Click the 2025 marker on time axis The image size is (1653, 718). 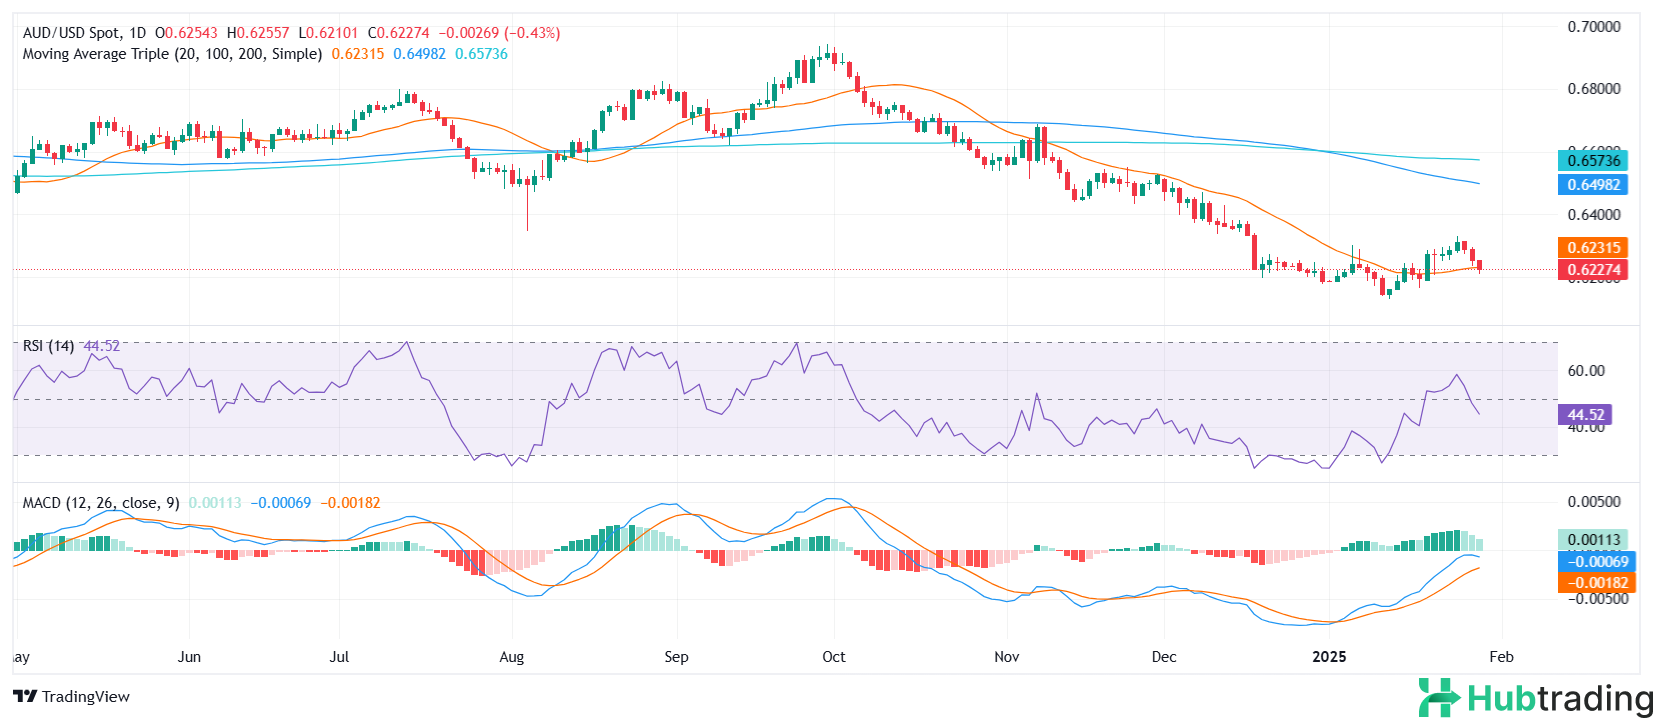(1329, 657)
